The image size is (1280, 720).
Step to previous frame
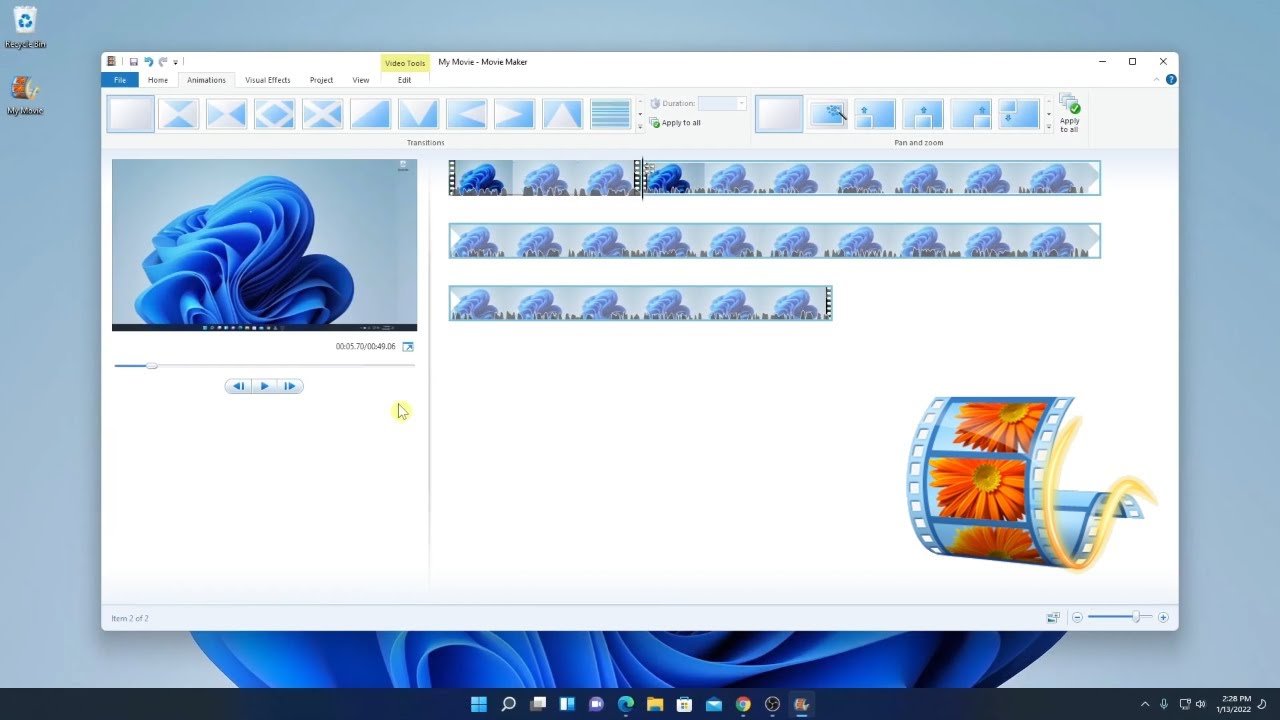tap(238, 386)
